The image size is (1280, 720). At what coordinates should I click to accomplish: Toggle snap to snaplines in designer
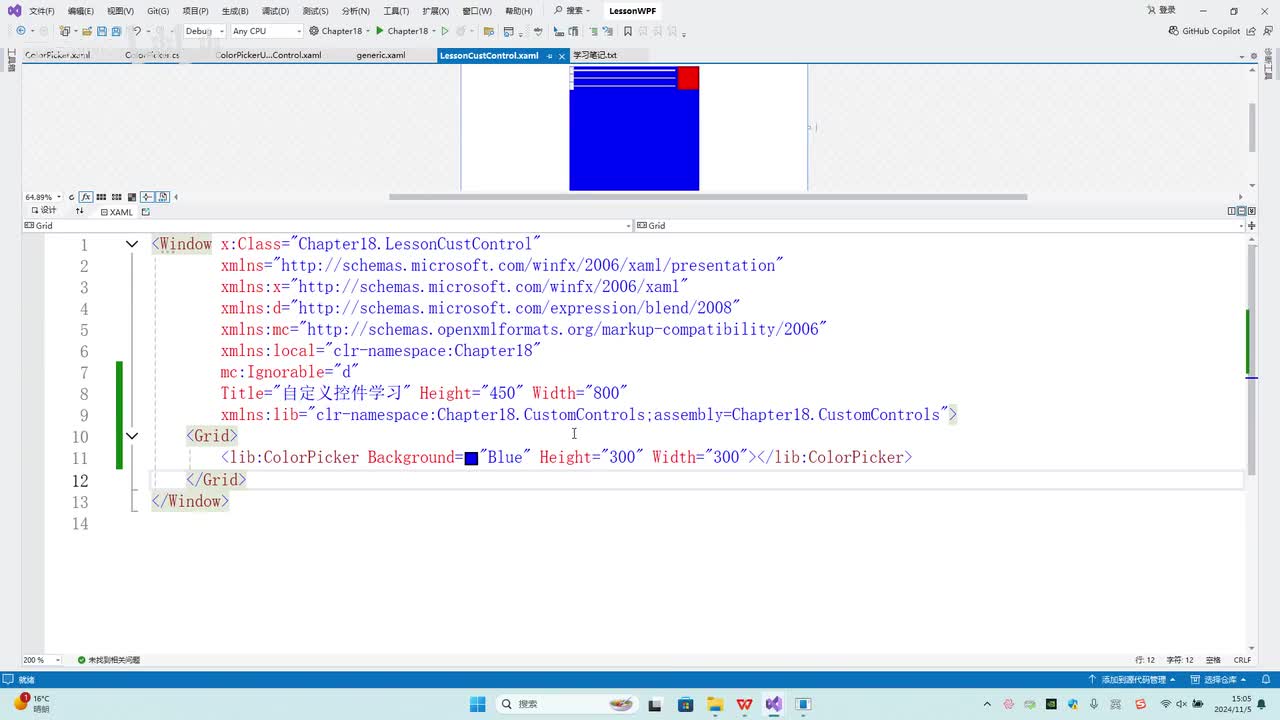[147, 197]
